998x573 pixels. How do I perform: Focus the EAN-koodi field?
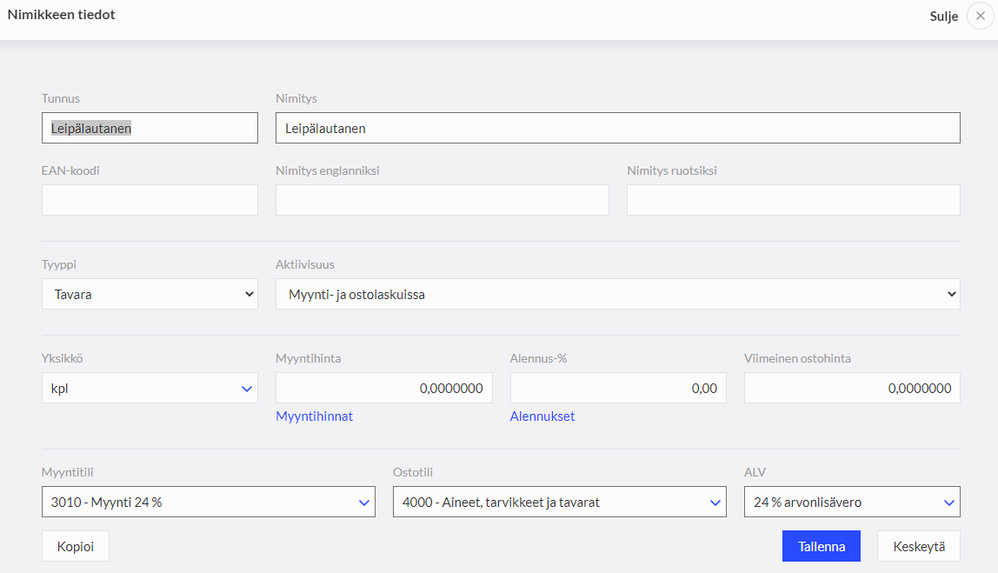149,200
